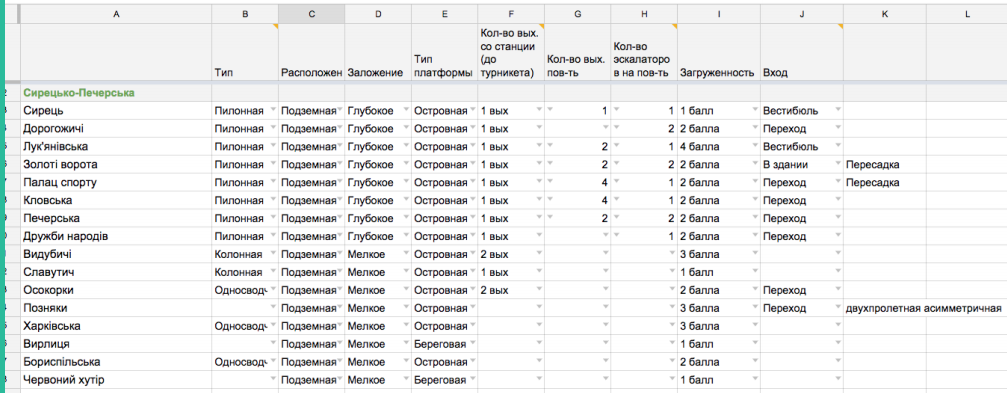Select column G header
This screenshot has width=1007, height=393.
pos(577,13)
